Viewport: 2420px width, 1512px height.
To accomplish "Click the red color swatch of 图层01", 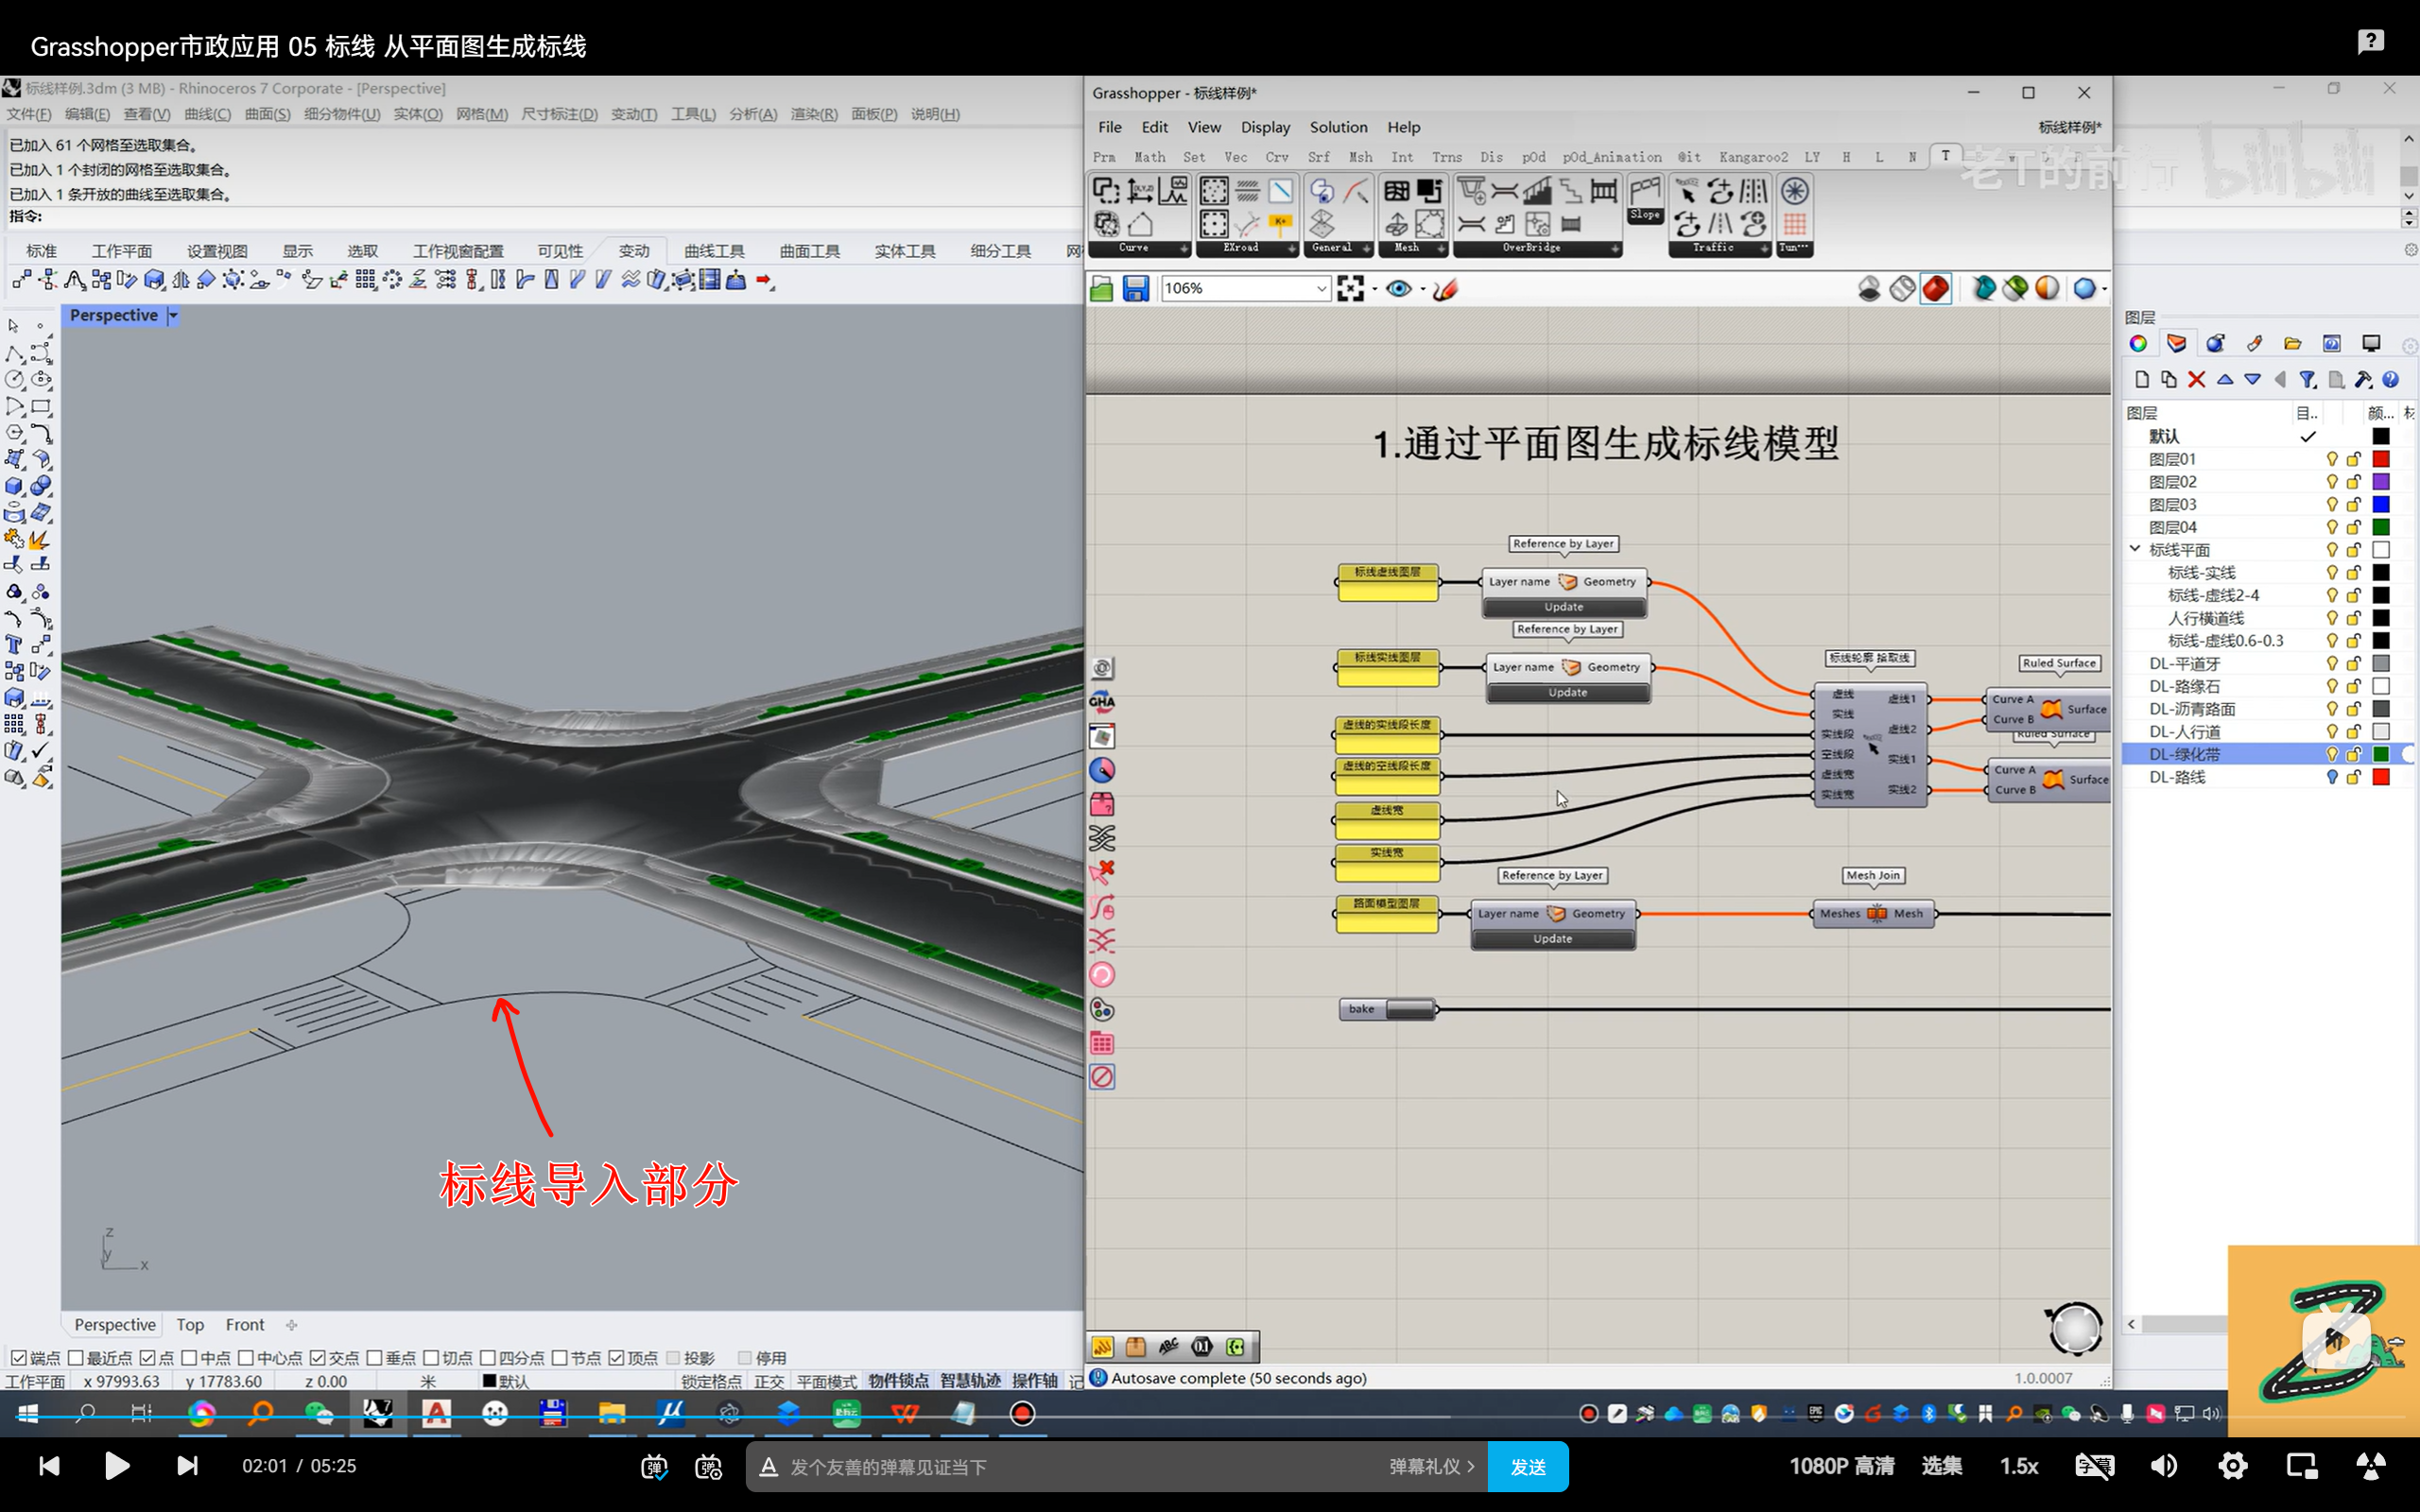I will [x=2381, y=459].
